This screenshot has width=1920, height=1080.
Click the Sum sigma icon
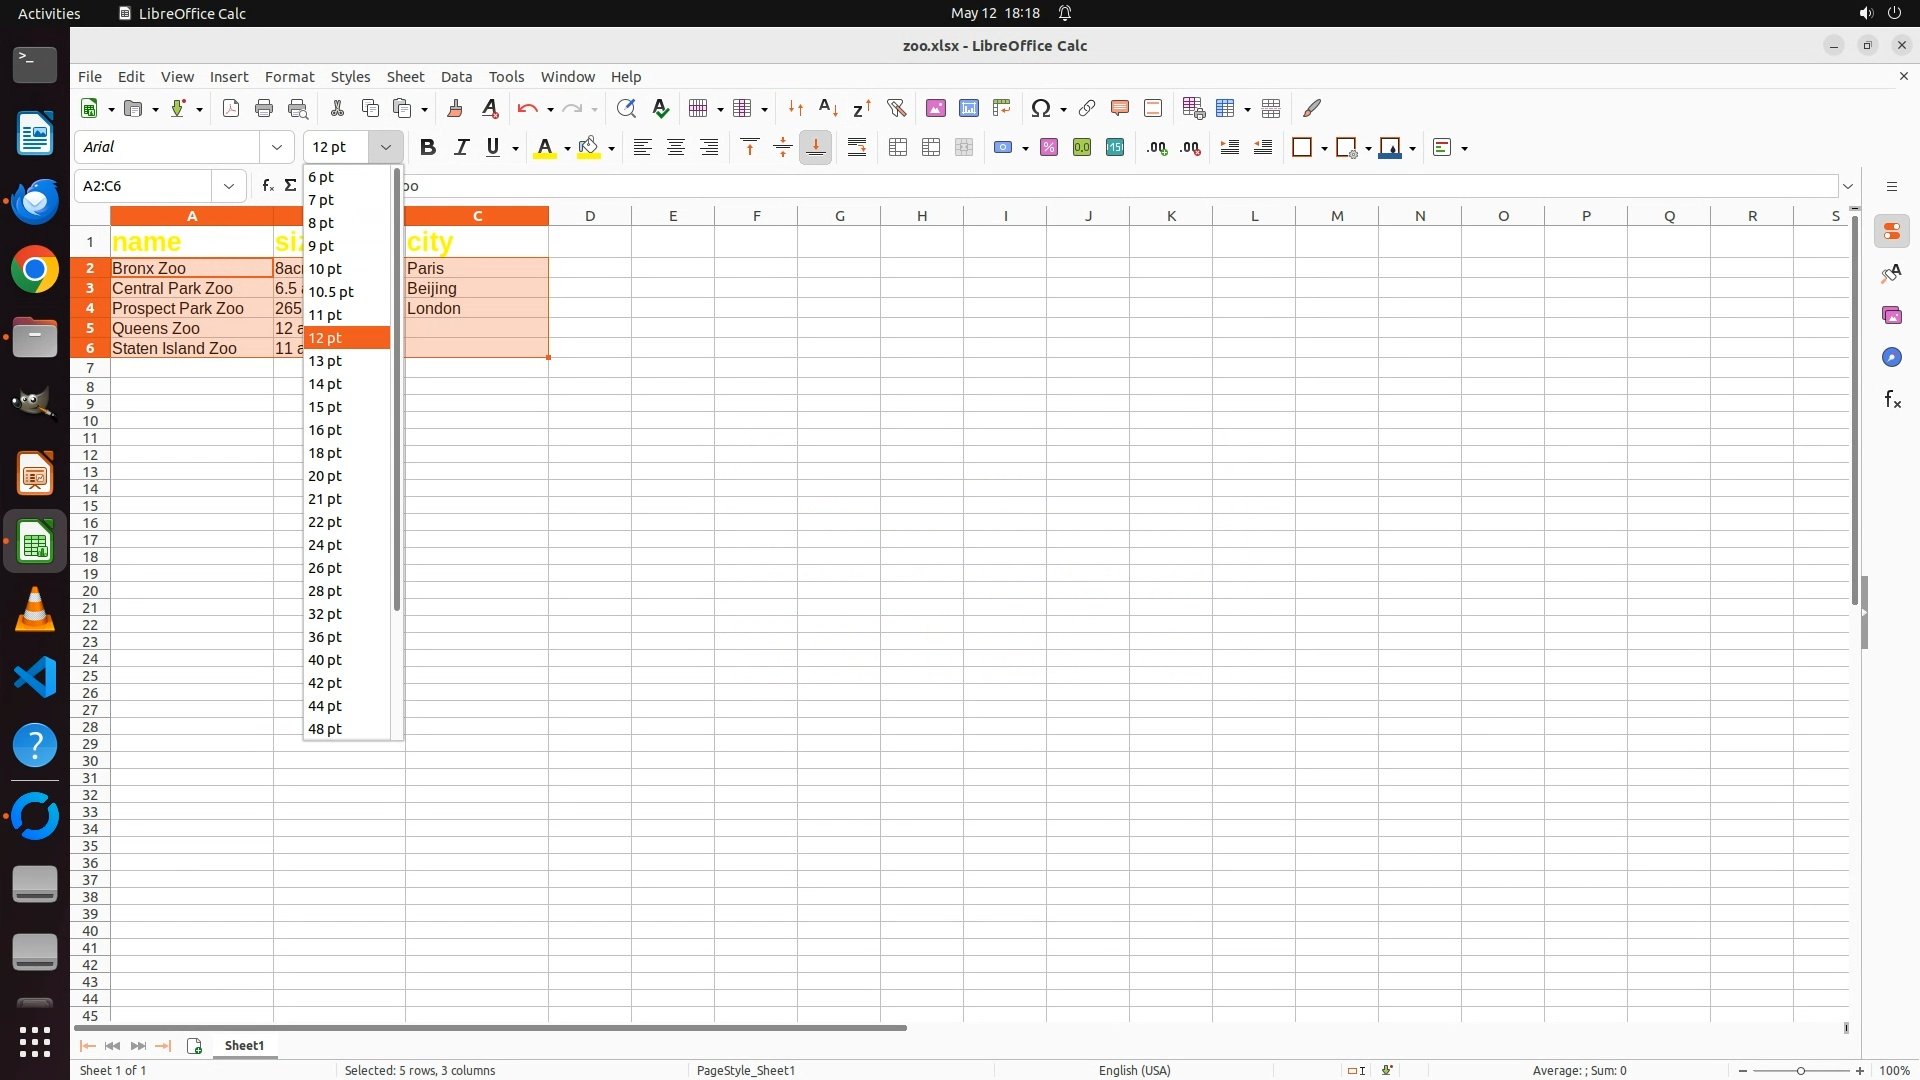(290, 186)
